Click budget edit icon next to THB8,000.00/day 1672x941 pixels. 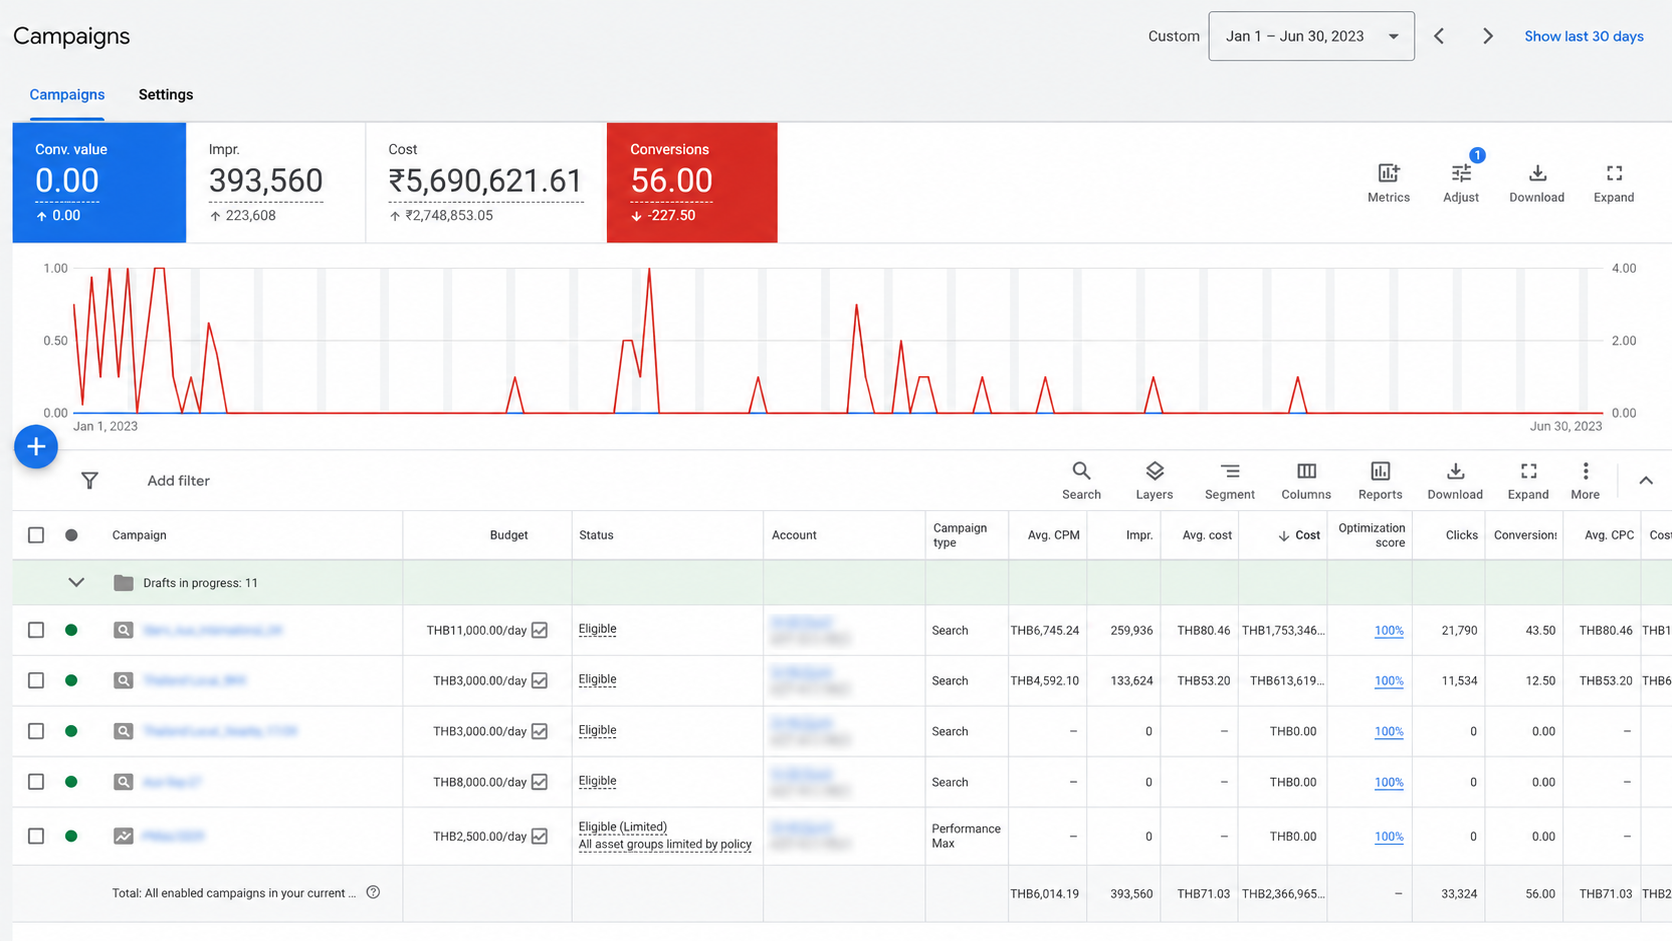[540, 782]
